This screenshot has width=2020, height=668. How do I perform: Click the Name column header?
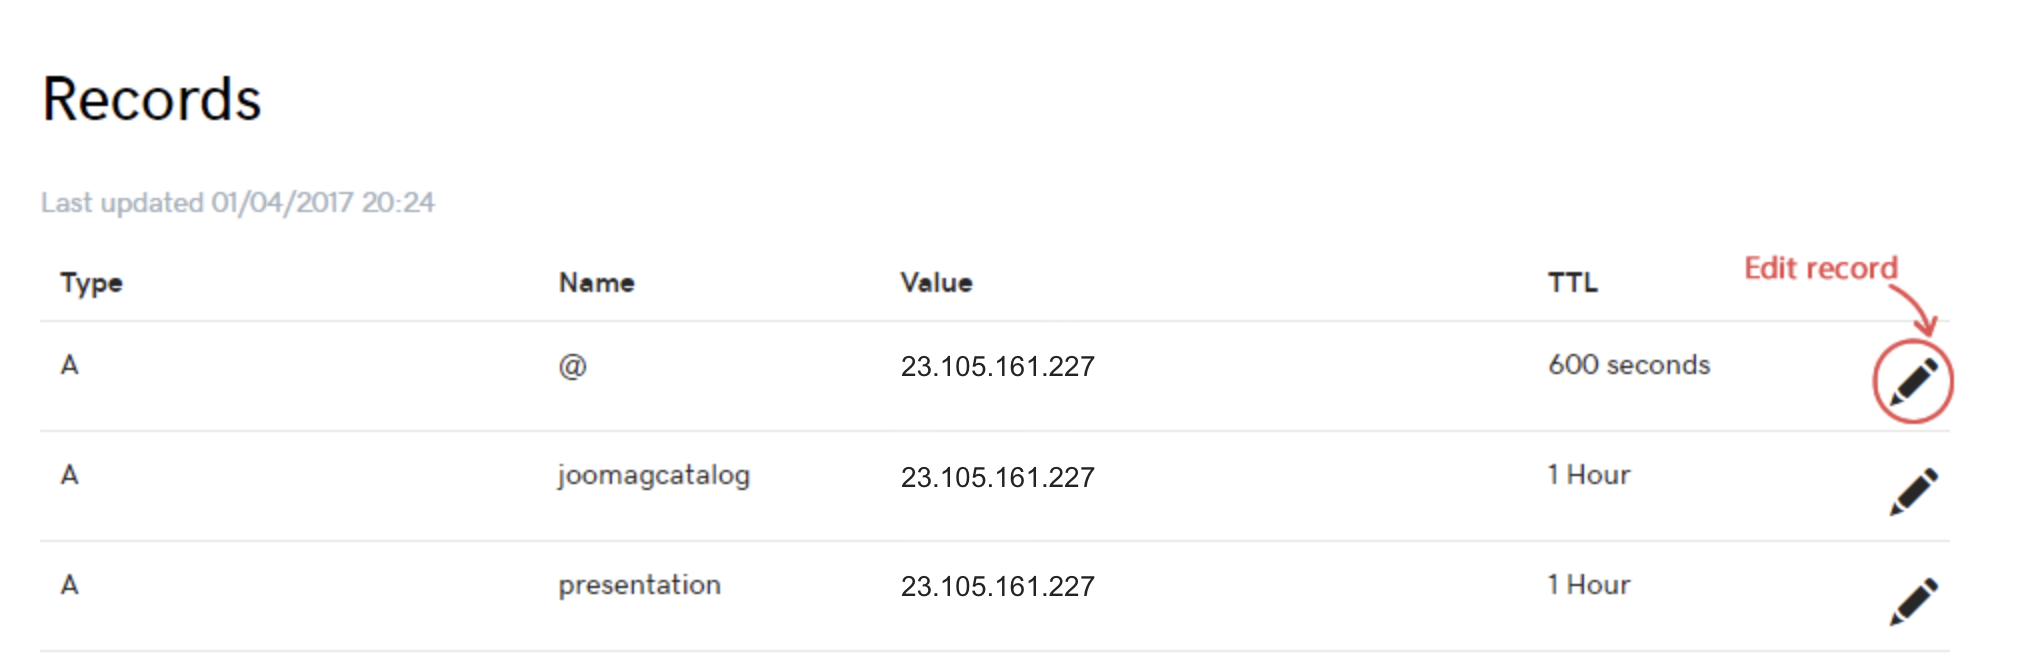[596, 283]
